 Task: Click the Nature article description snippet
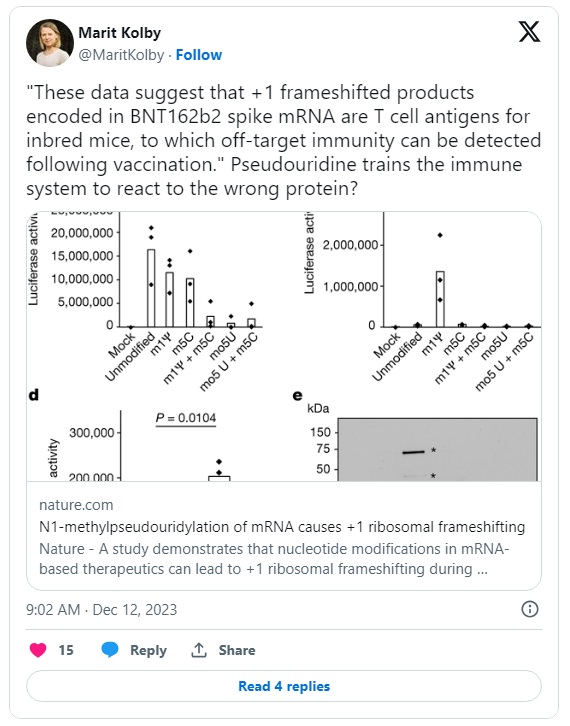[x=274, y=559]
